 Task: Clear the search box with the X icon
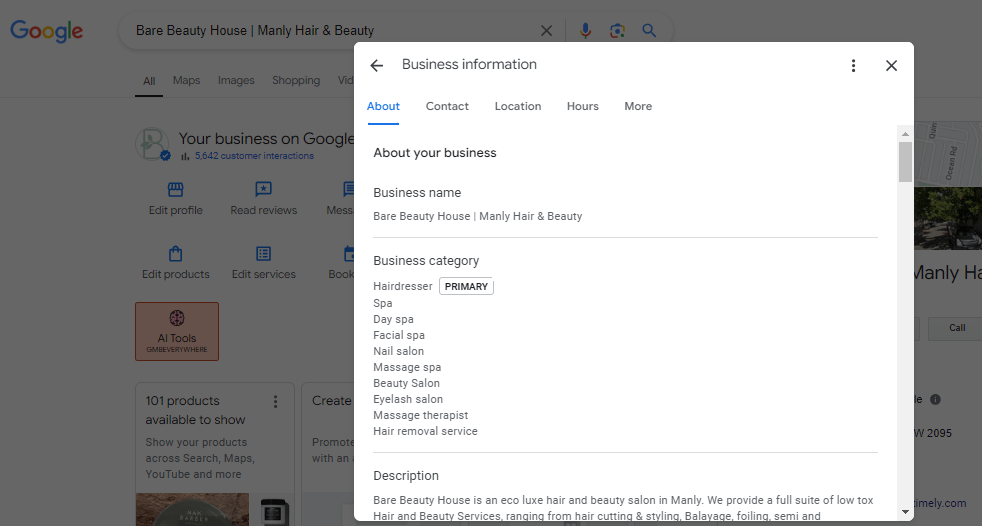click(x=546, y=31)
